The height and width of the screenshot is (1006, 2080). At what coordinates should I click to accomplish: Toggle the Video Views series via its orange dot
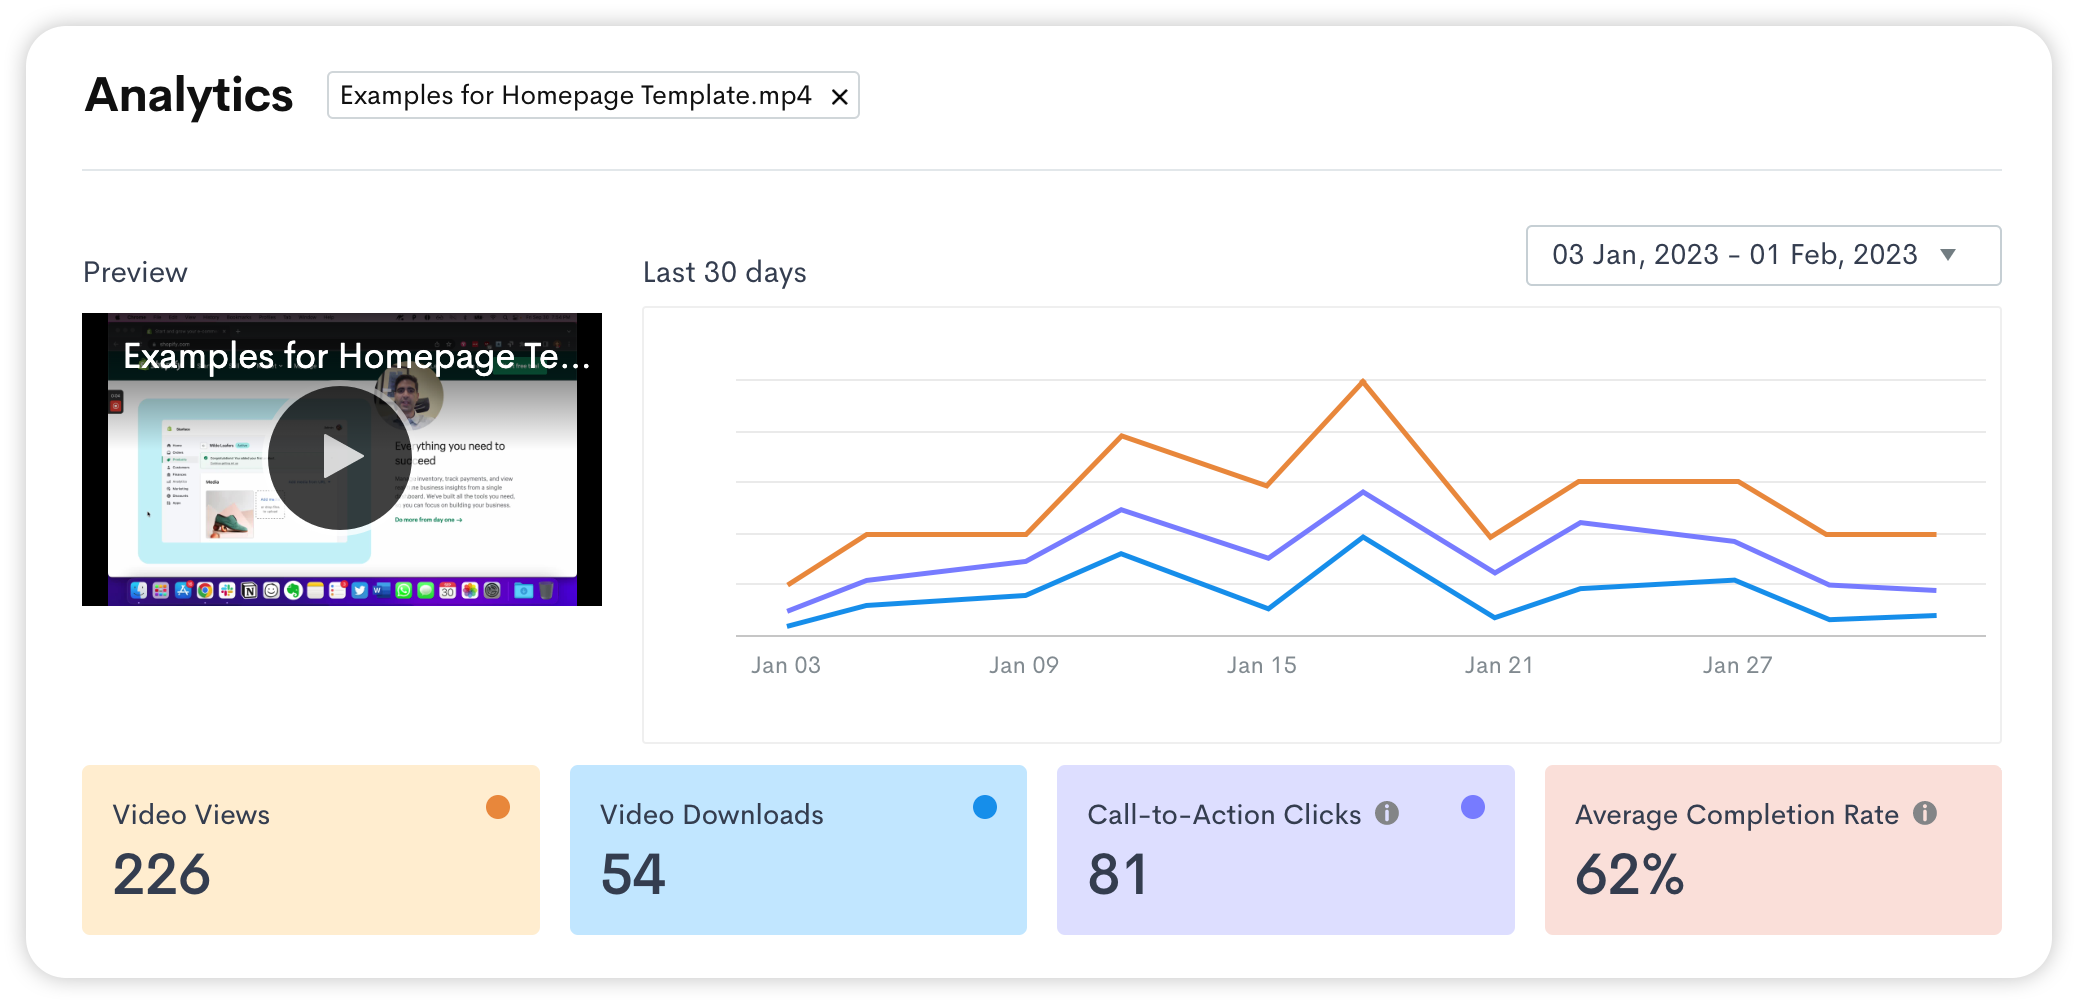tap(498, 805)
